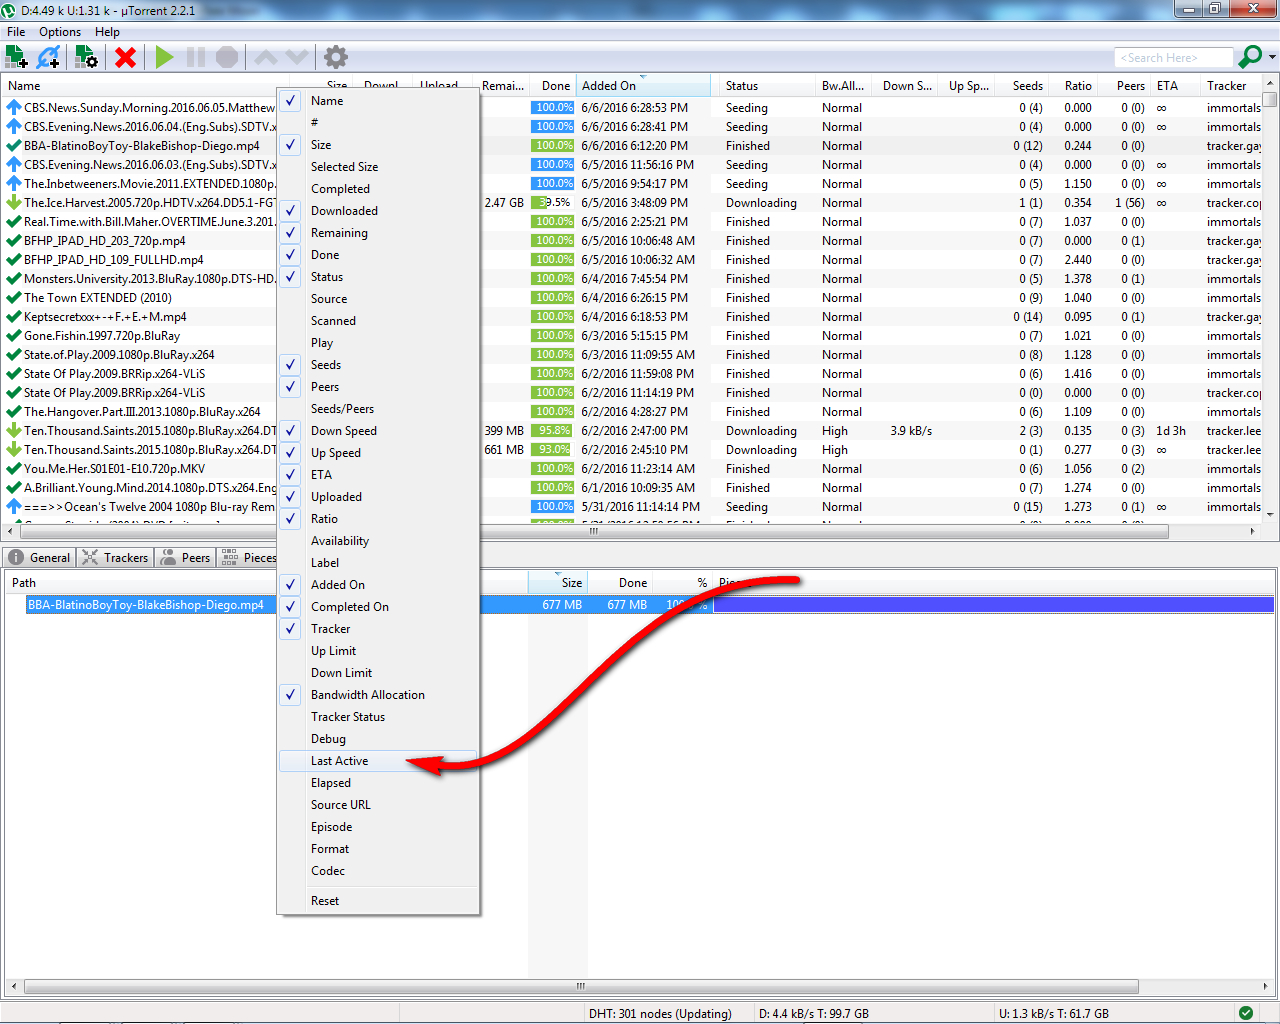Open the Options menu
The width and height of the screenshot is (1280, 1024).
point(60,32)
